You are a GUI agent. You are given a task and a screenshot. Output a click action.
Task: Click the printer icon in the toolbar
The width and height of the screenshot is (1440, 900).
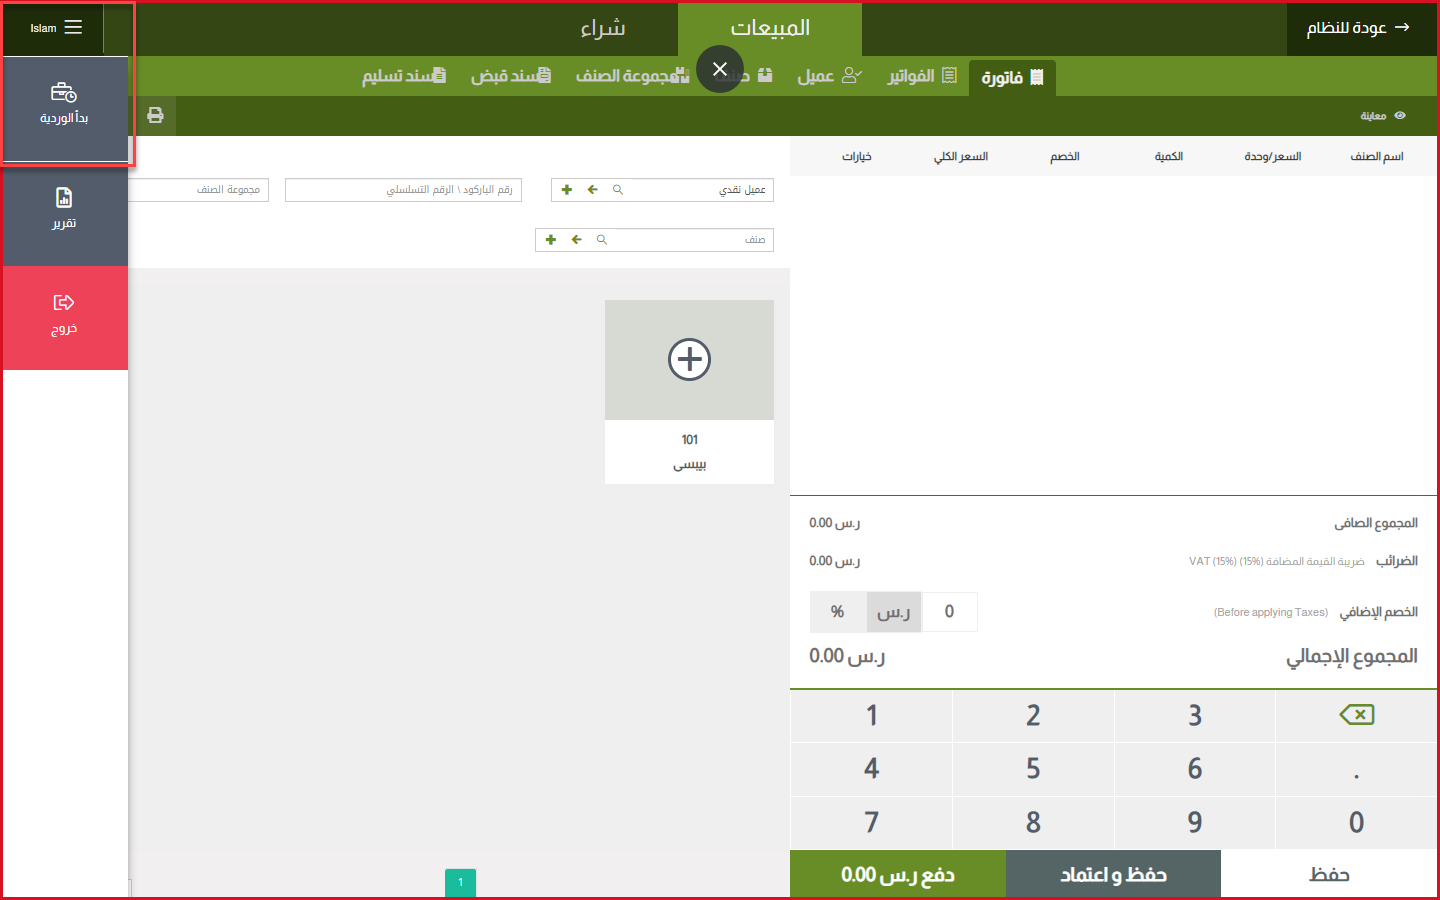[155, 115]
